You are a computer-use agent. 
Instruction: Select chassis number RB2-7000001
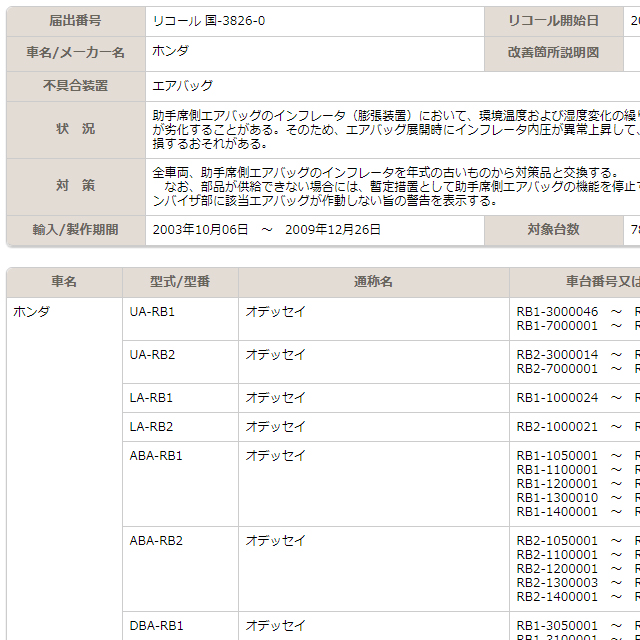pyautogui.click(x=557, y=369)
